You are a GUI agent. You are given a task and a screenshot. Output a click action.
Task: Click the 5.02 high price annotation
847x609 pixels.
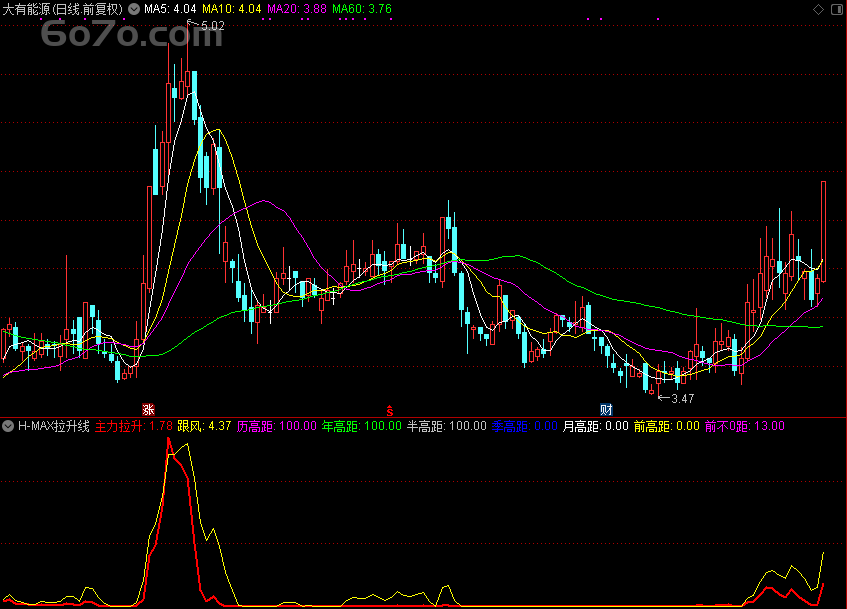[212, 26]
